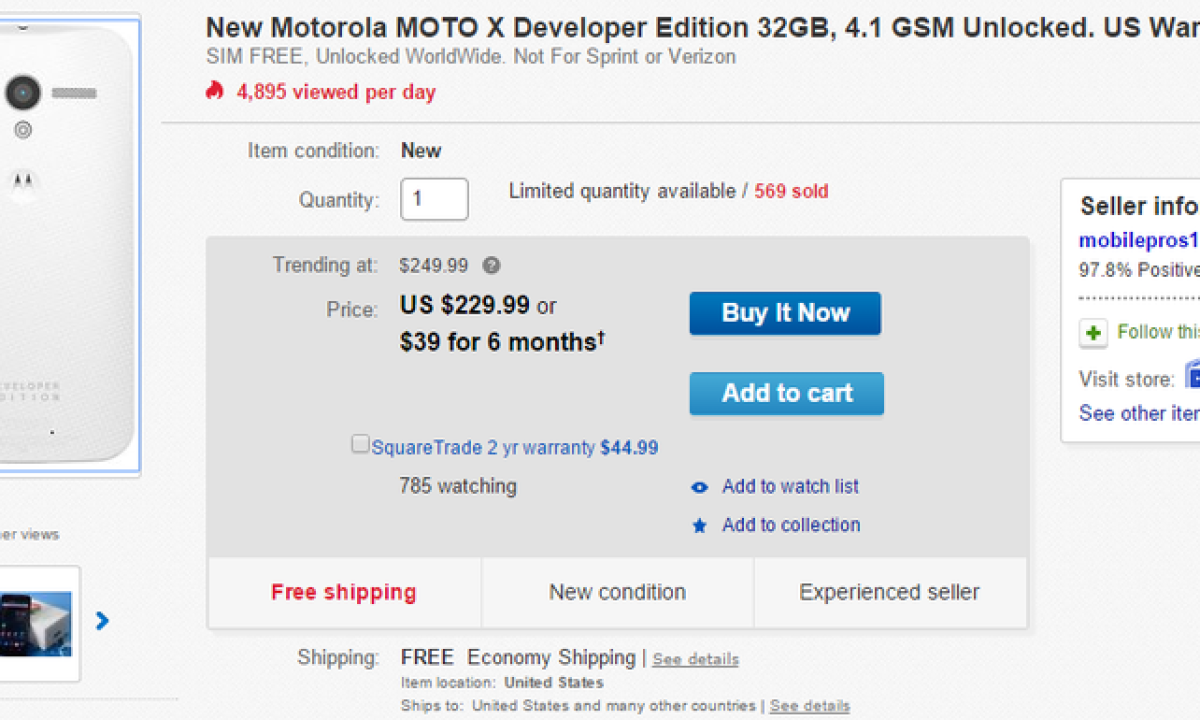Click the See other items link

pyautogui.click(x=1138, y=413)
